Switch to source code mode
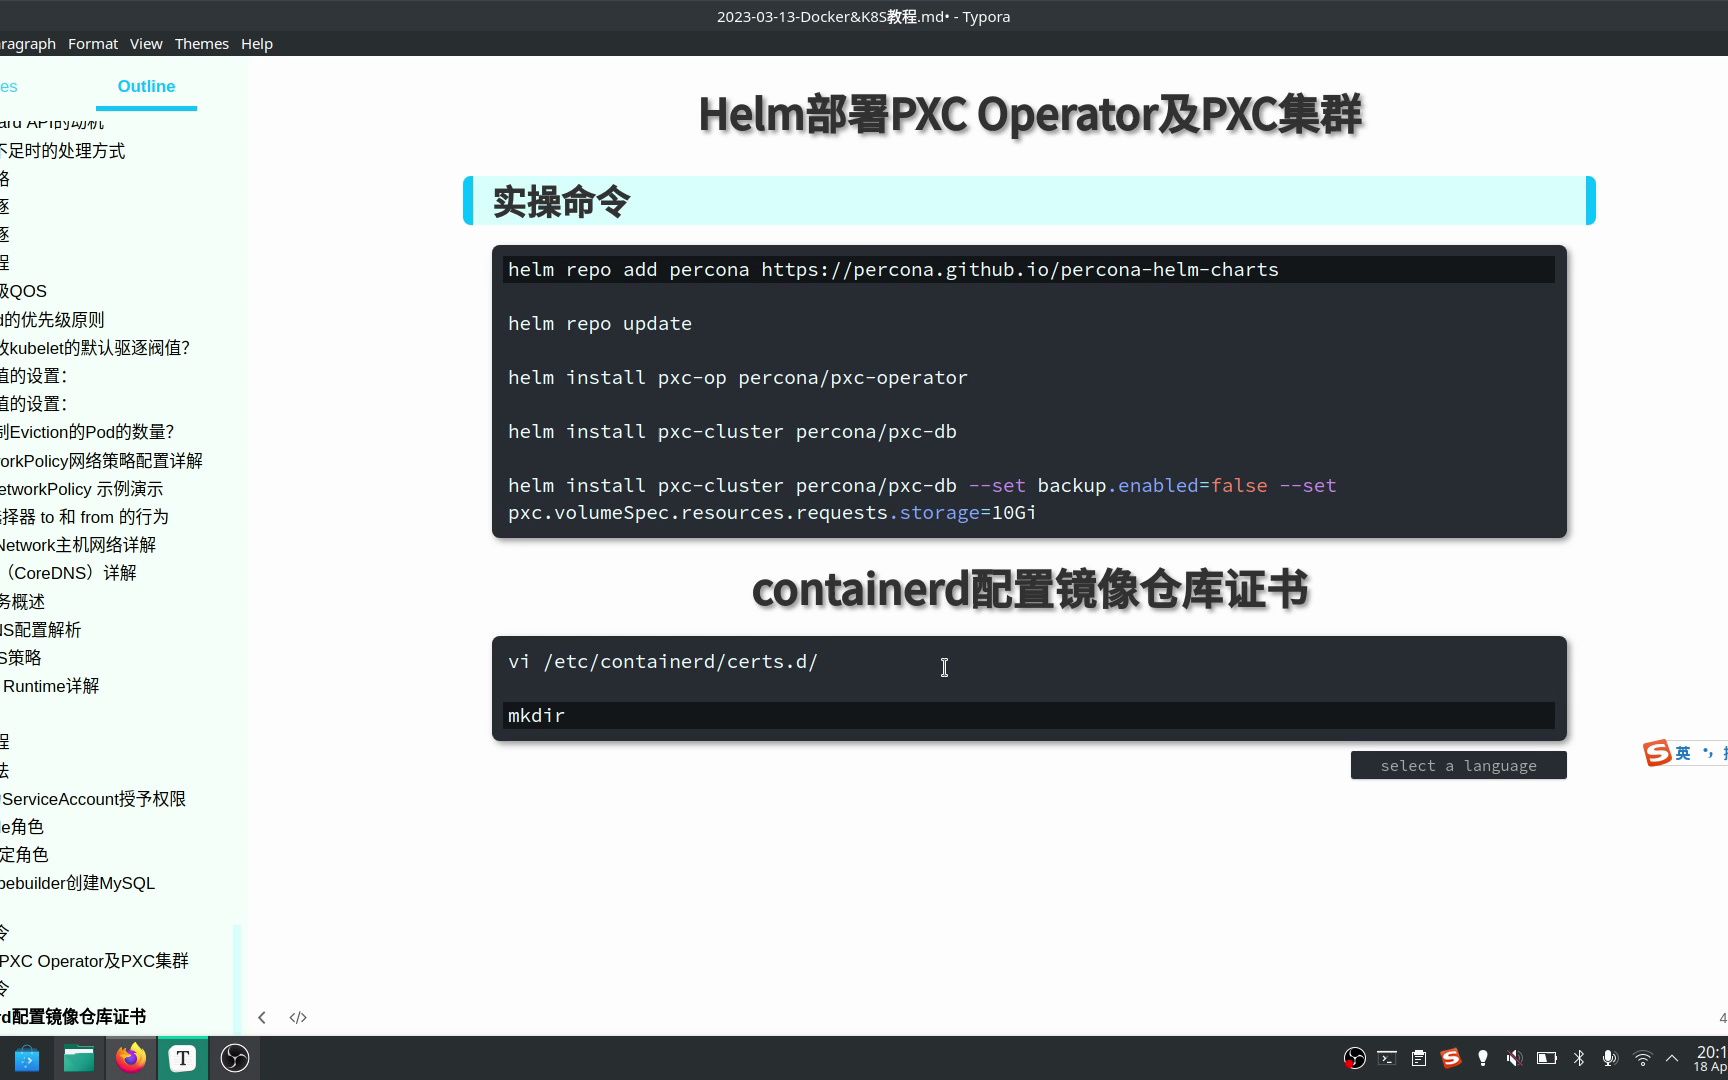Image resolution: width=1728 pixels, height=1080 pixels. 297,1017
